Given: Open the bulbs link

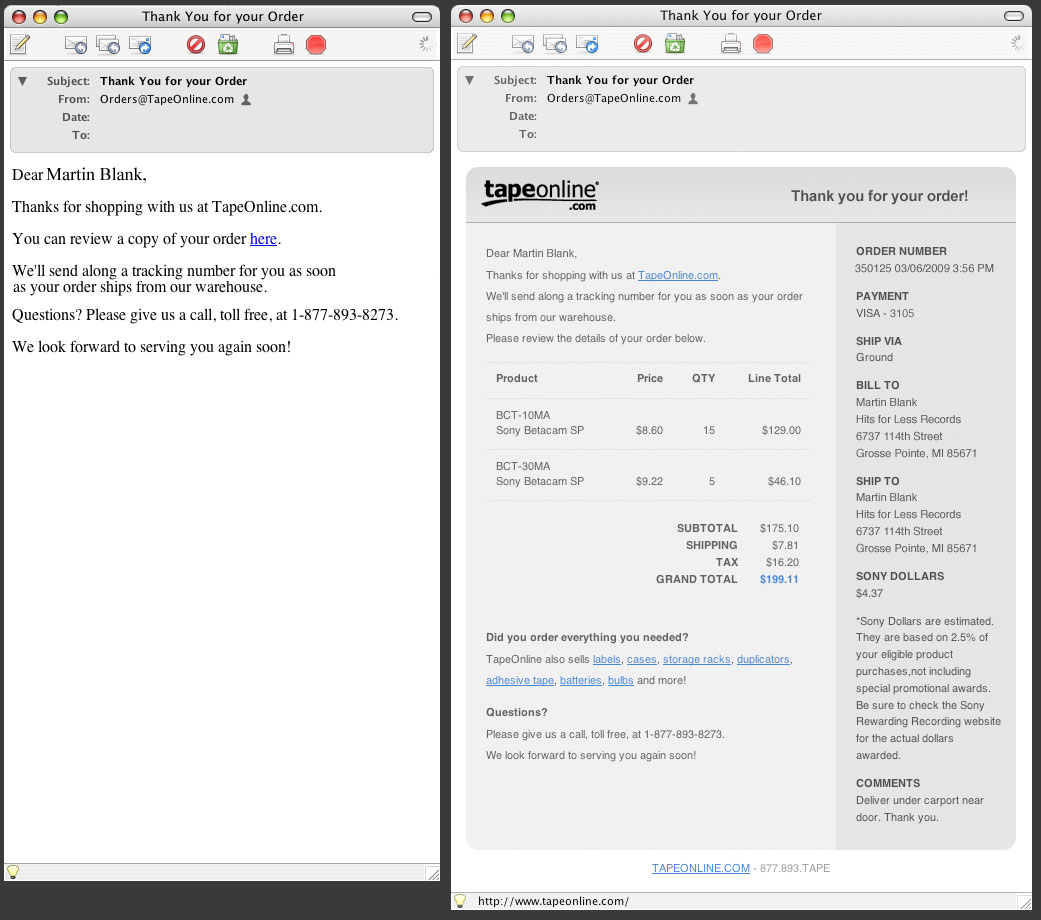Looking at the screenshot, I should (x=620, y=680).
